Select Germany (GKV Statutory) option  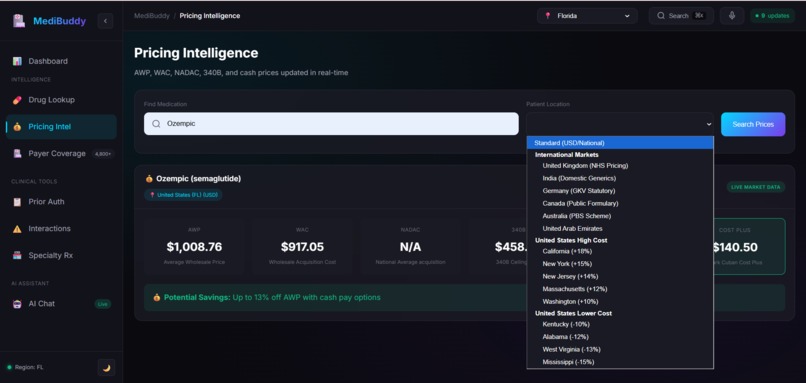pyautogui.click(x=620, y=191)
